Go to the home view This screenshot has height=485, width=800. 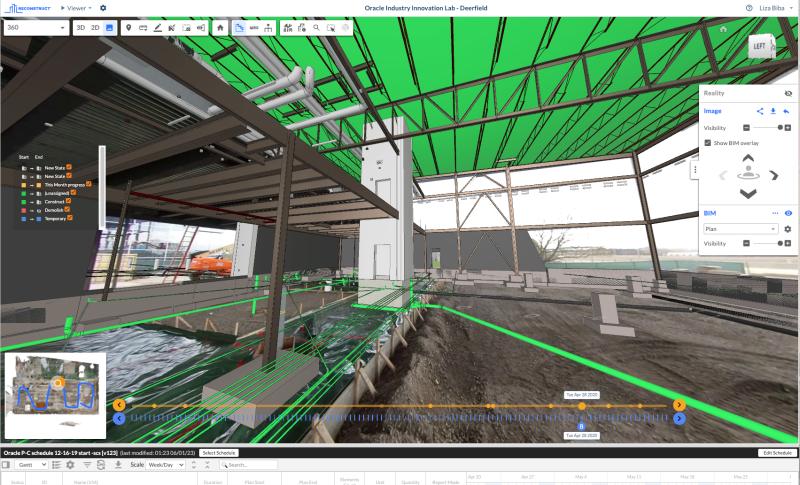[x=220, y=28]
